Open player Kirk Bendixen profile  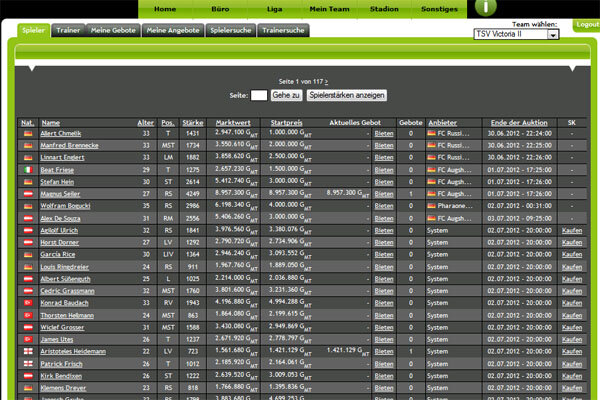(61, 376)
